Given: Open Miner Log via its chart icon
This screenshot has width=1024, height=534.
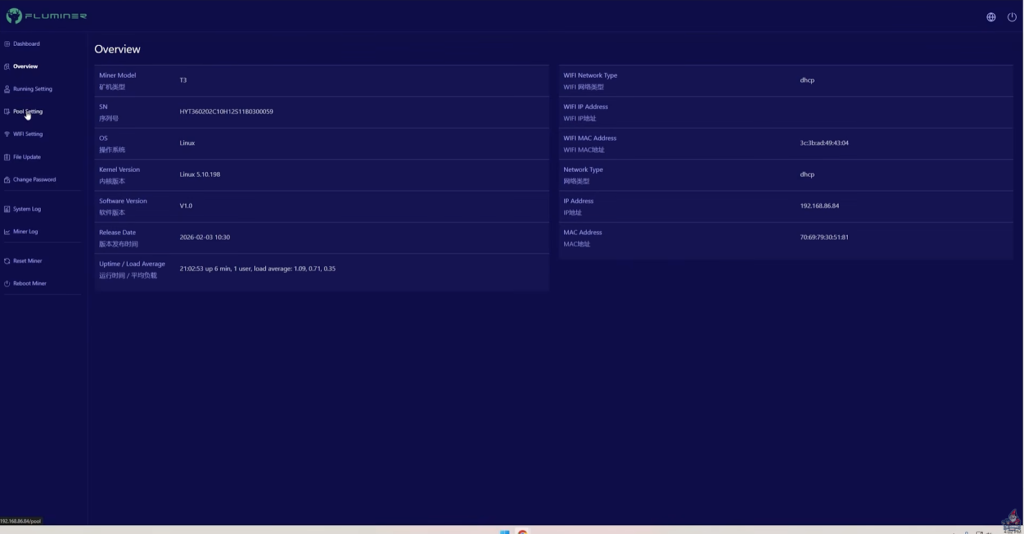Looking at the screenshot, I should pos(7,232).
